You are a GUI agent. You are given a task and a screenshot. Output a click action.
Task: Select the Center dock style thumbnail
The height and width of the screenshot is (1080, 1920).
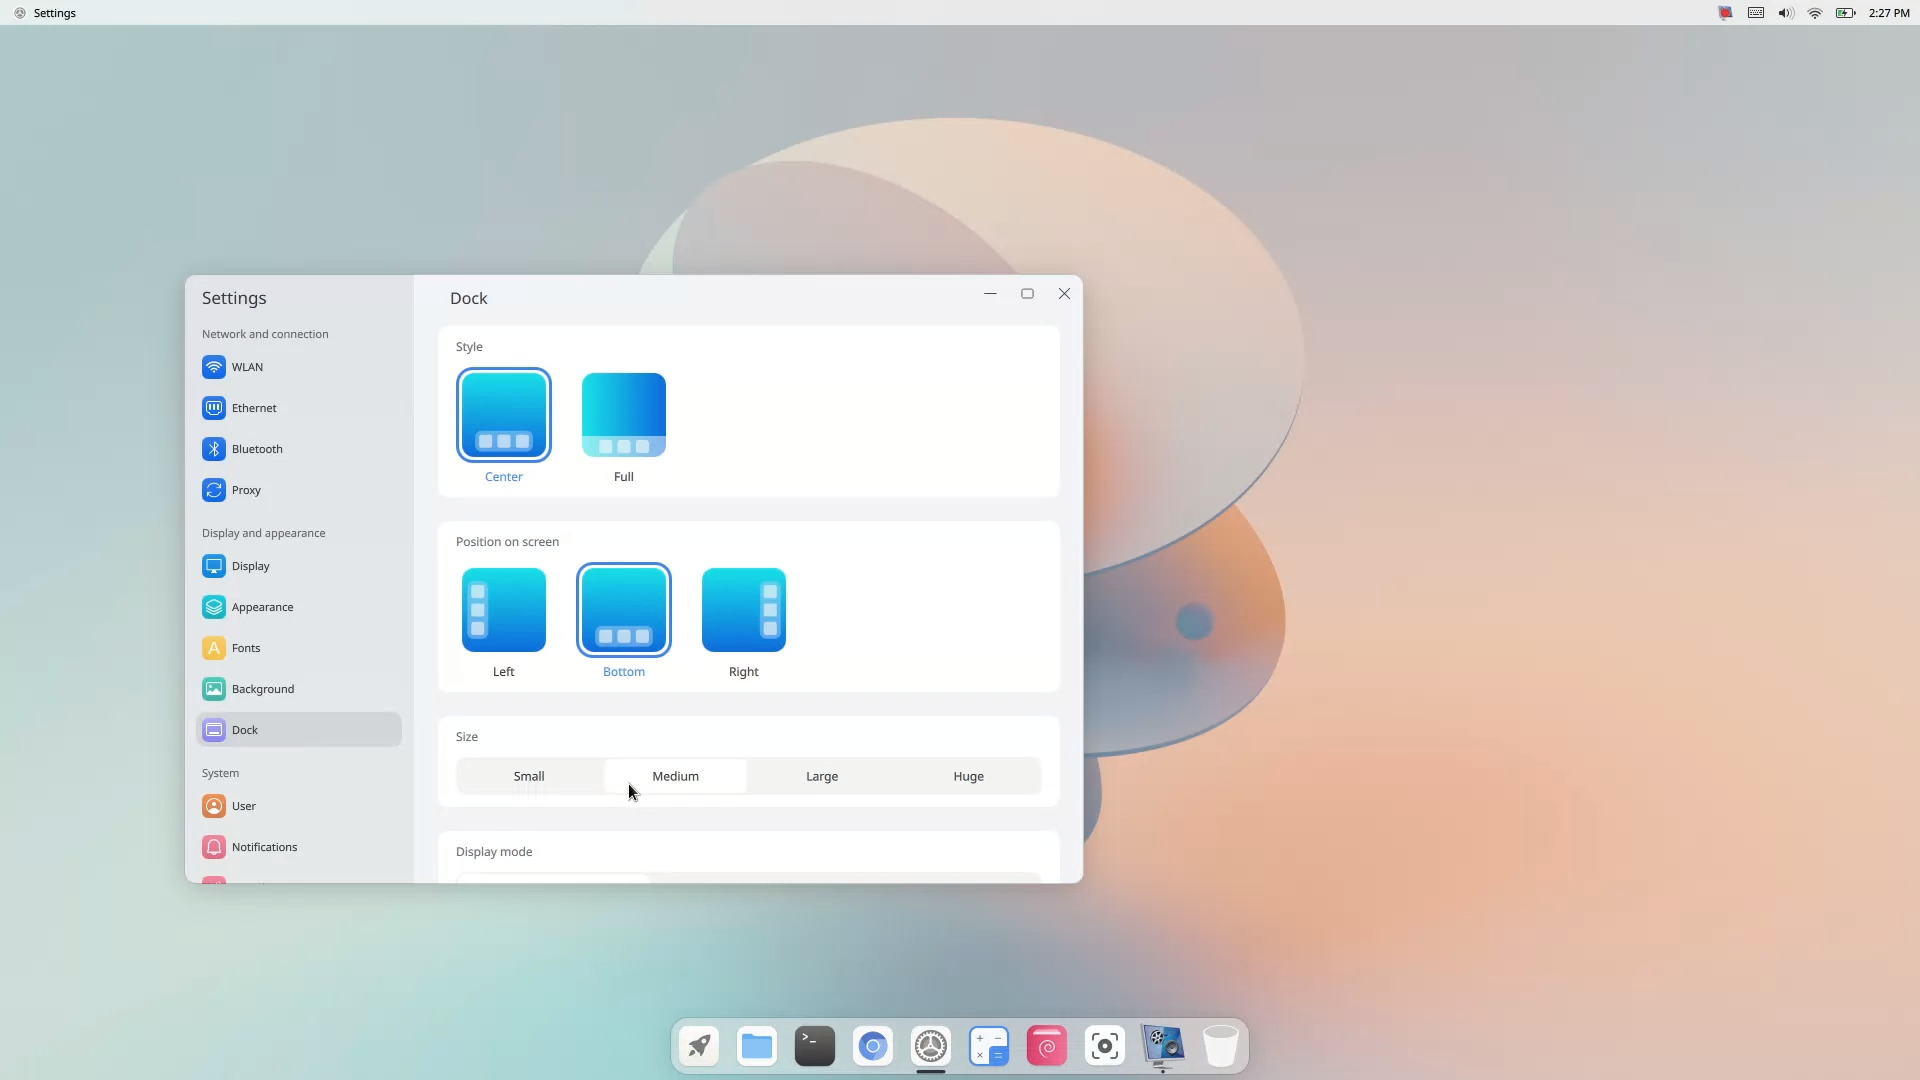[503, 415]
